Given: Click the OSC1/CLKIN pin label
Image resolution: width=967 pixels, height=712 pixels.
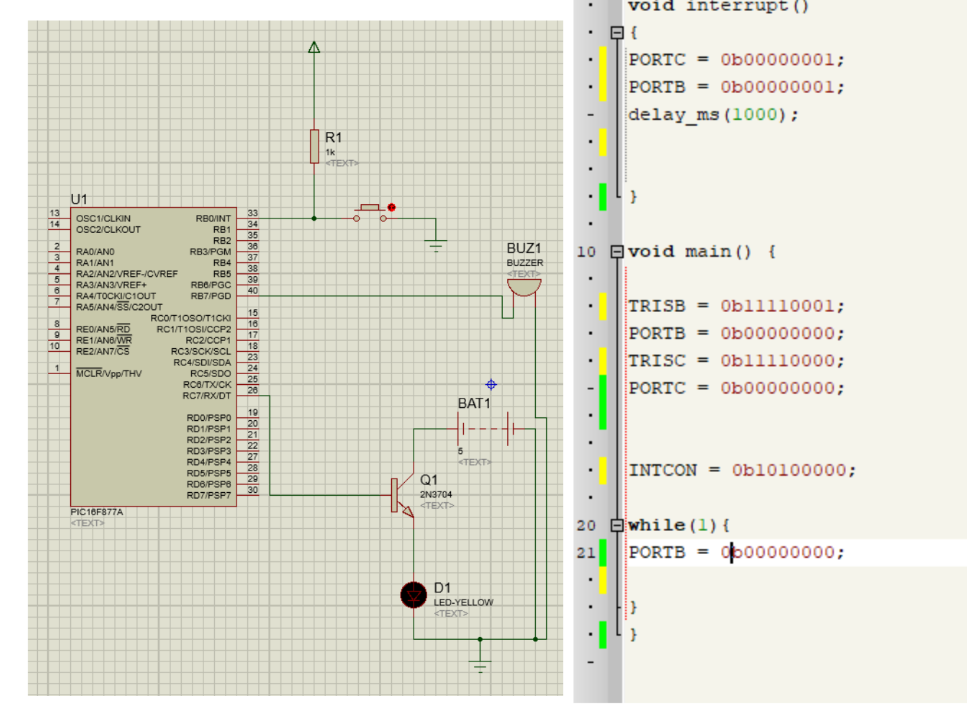Looking at the screenshot, I should coord(103,219).
